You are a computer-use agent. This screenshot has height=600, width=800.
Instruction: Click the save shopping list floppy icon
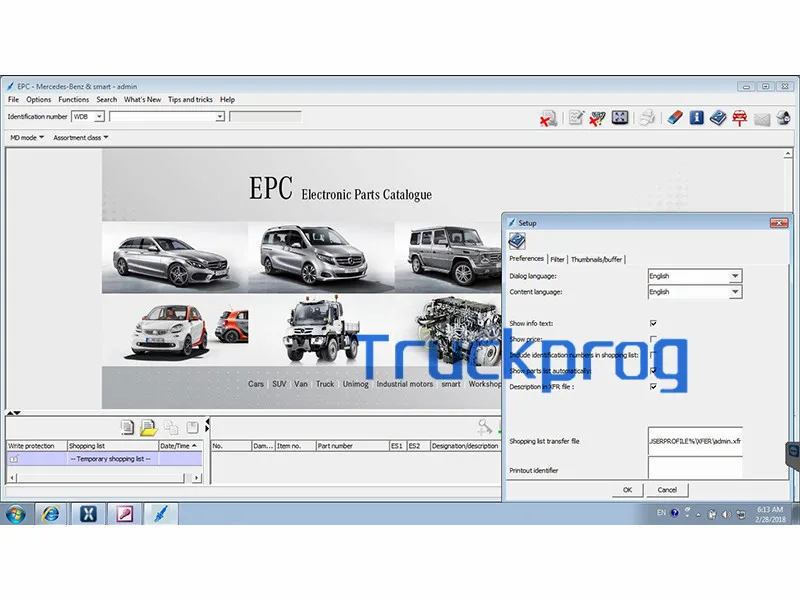click(x=192, y=427)
